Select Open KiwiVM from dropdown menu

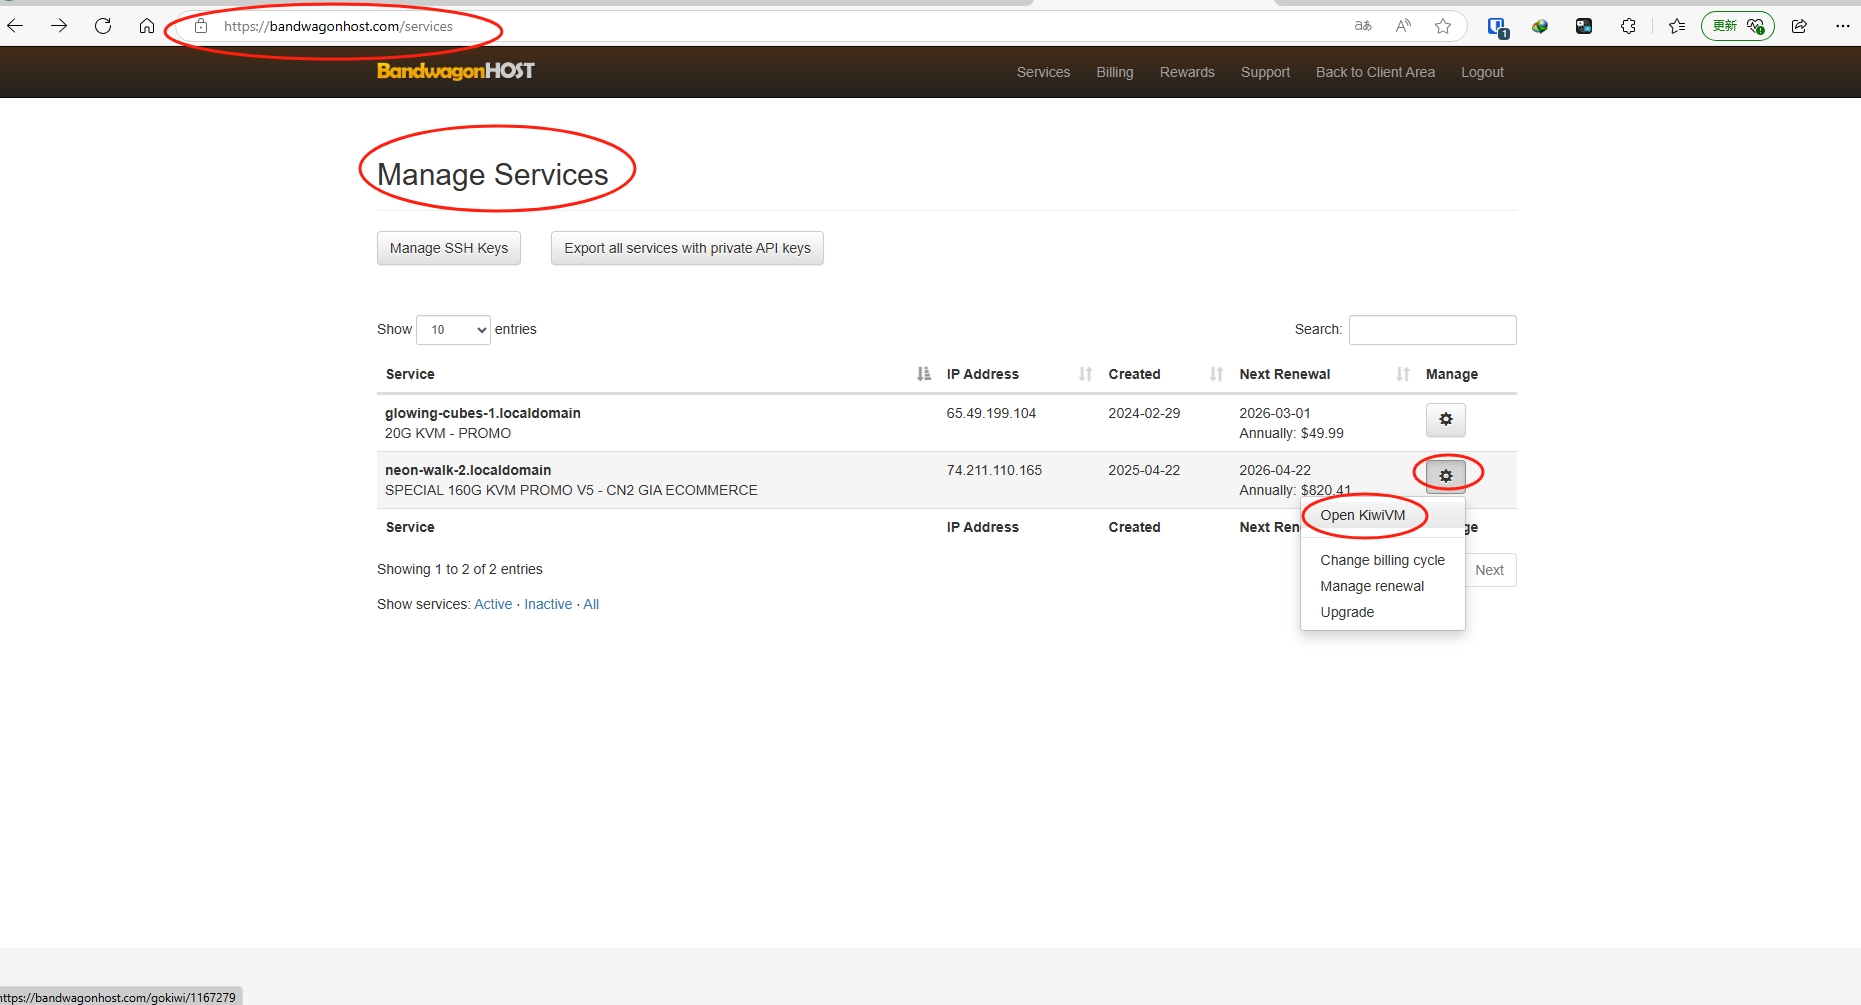pyautogui.click(x=1383, y=515)
